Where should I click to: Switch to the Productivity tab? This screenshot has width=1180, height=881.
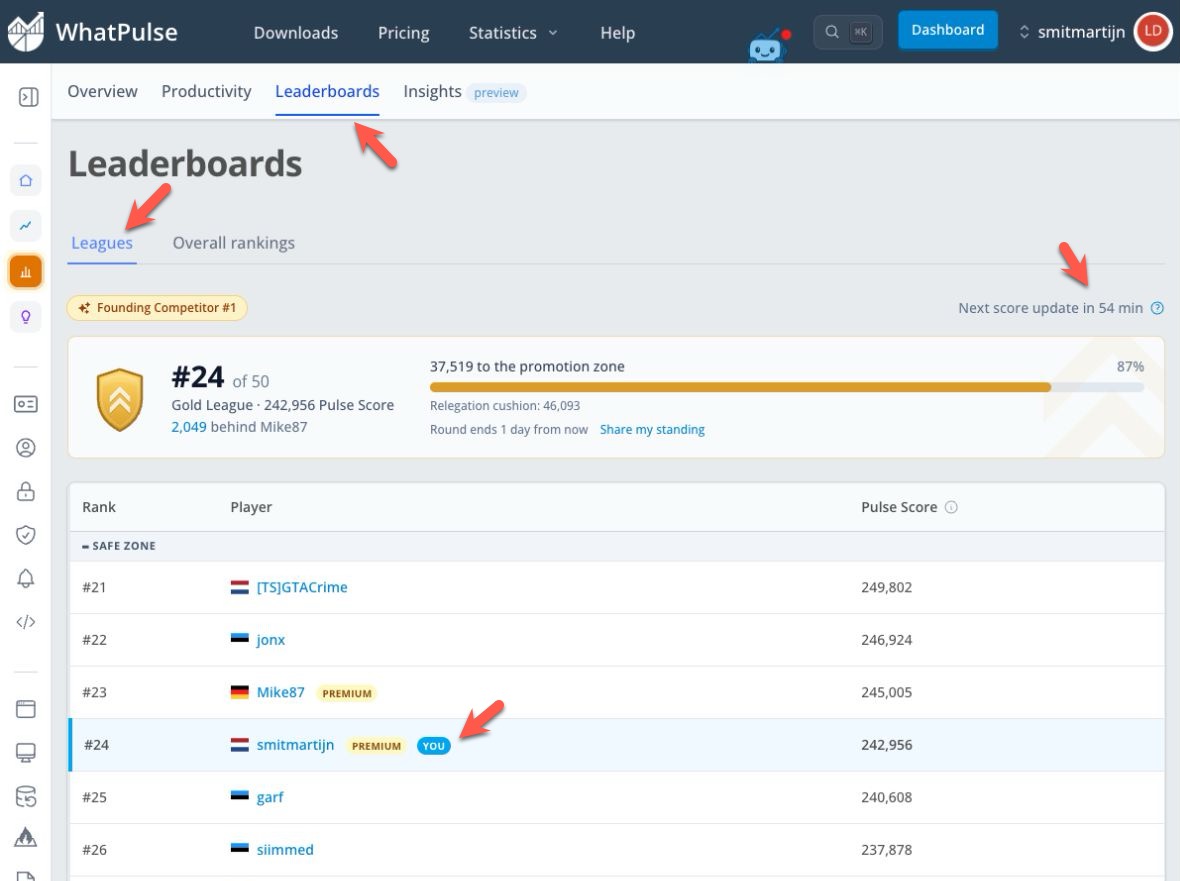point(206,91)
